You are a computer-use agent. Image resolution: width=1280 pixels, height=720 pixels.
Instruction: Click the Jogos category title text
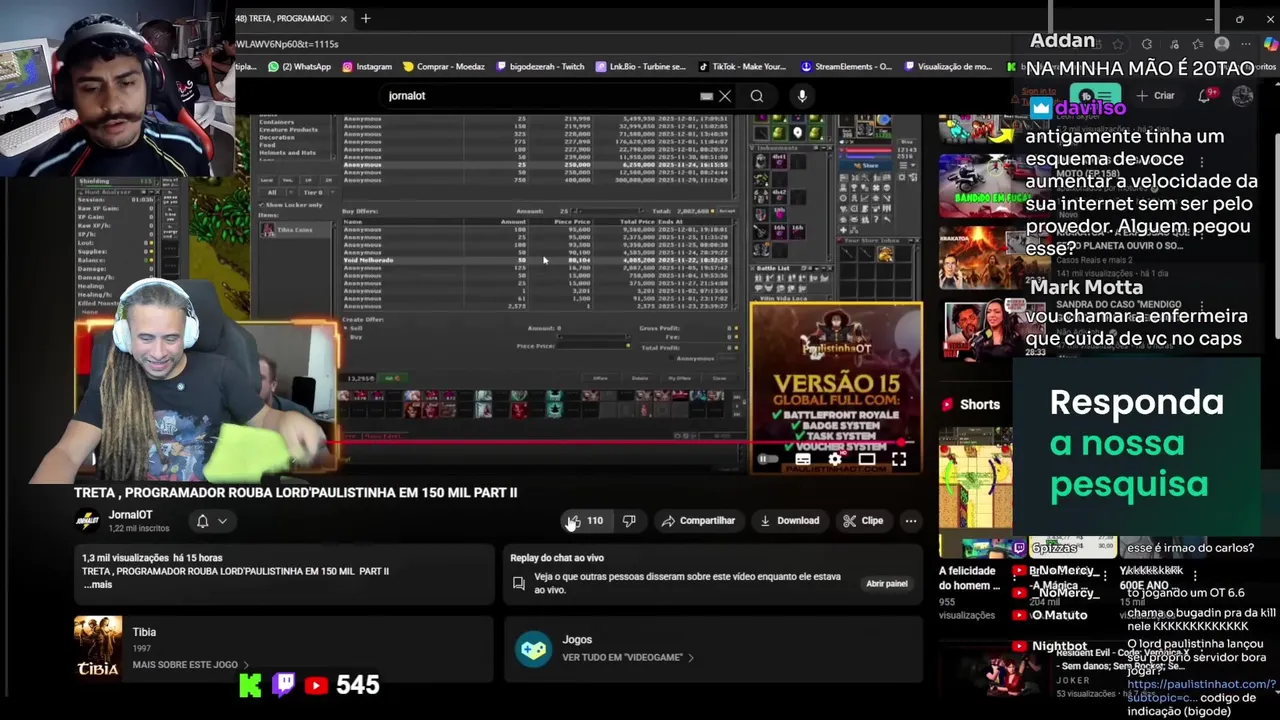pyautogui.click(x=577, y=640)
